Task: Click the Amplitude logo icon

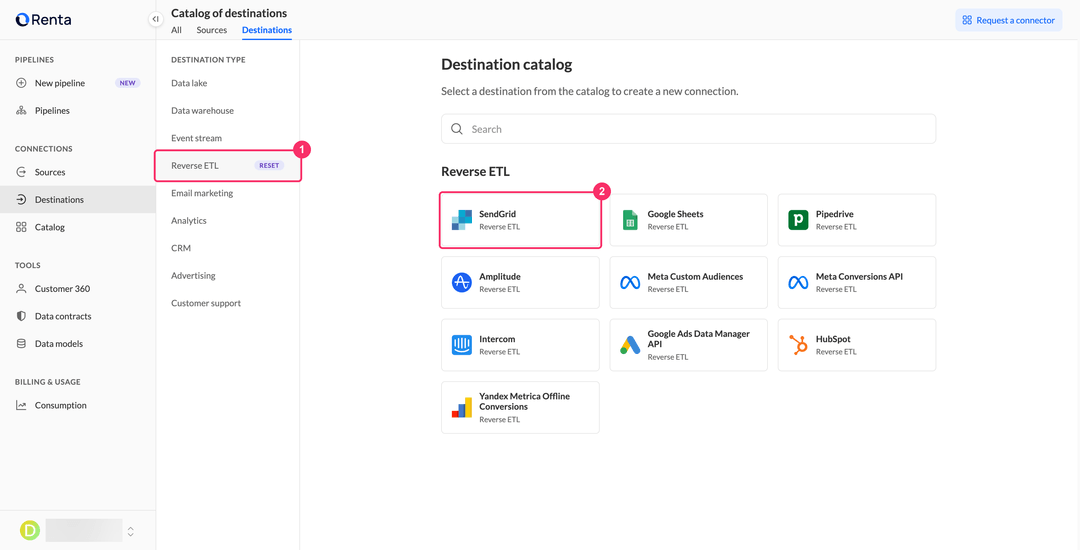Action: [461, 282]
